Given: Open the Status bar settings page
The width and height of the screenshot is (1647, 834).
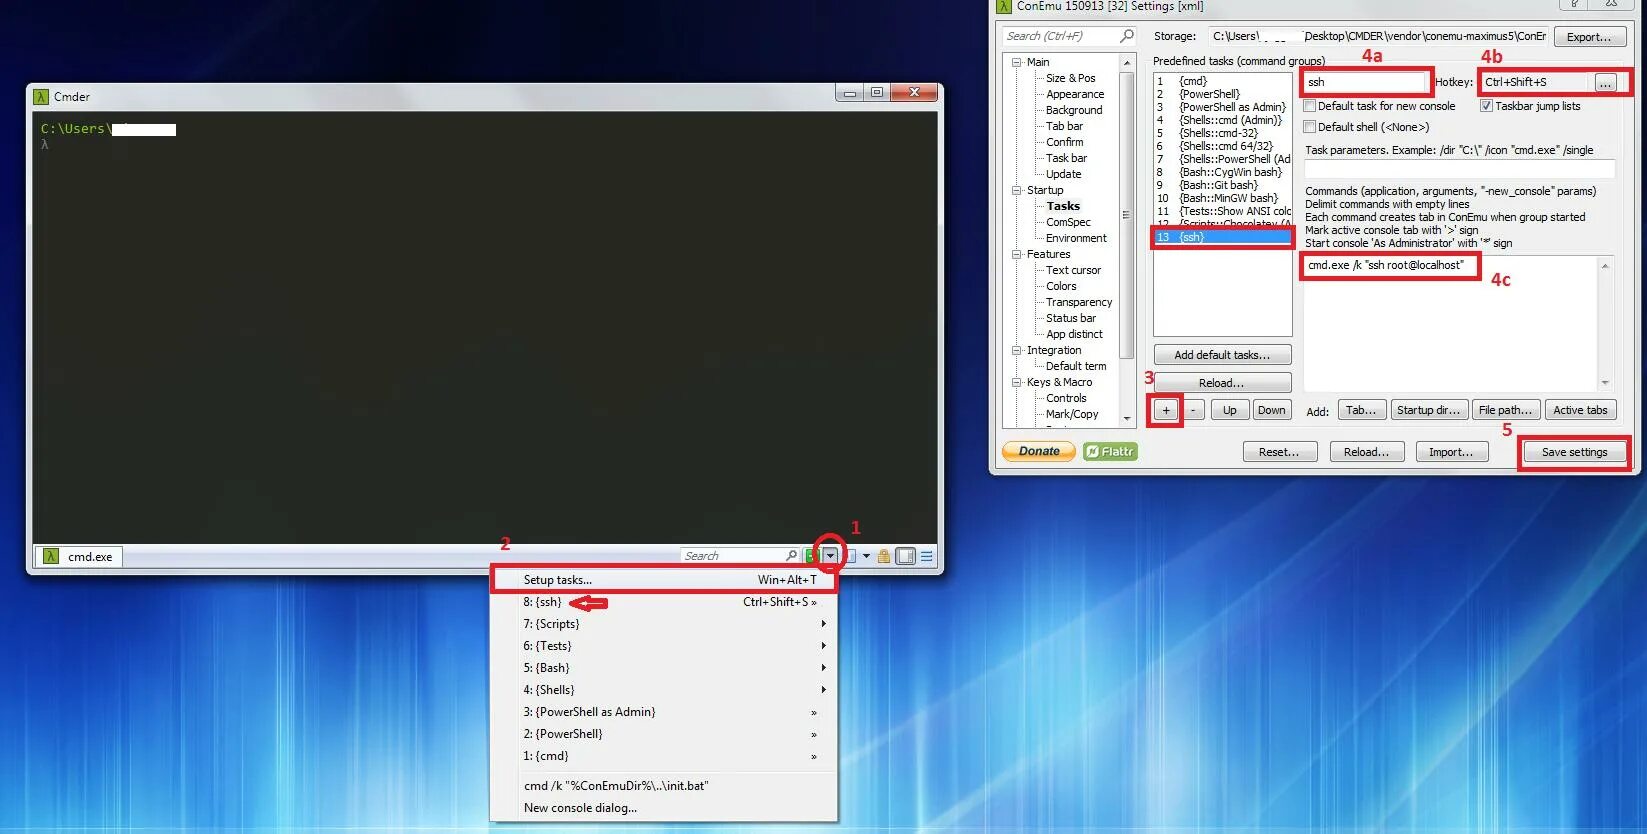Looking at the screenshot, I should (1071, 318).
